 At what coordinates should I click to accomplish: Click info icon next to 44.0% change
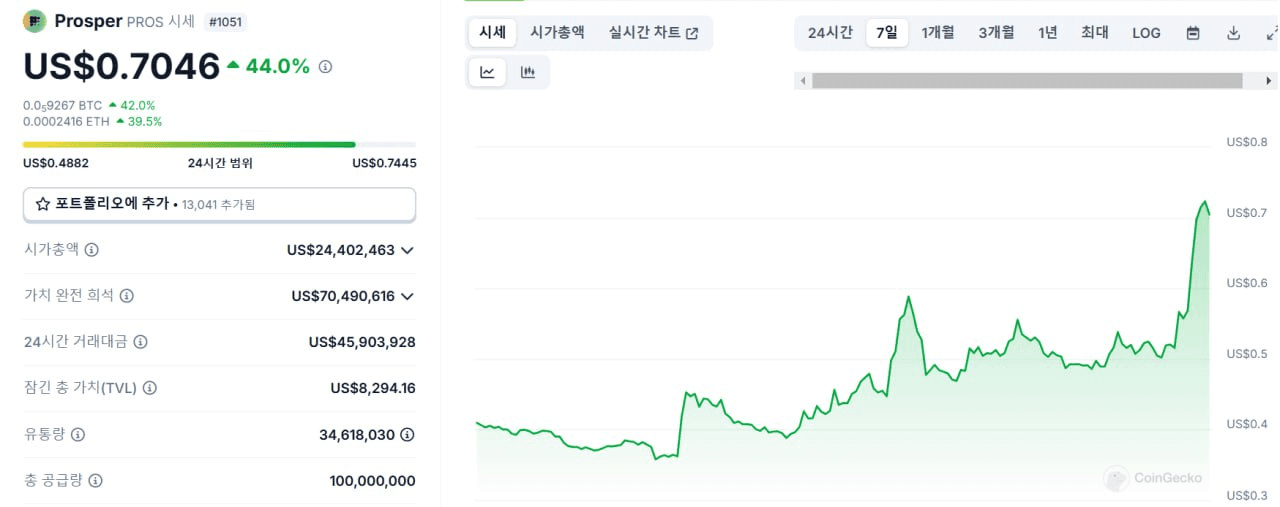(325, 67)
